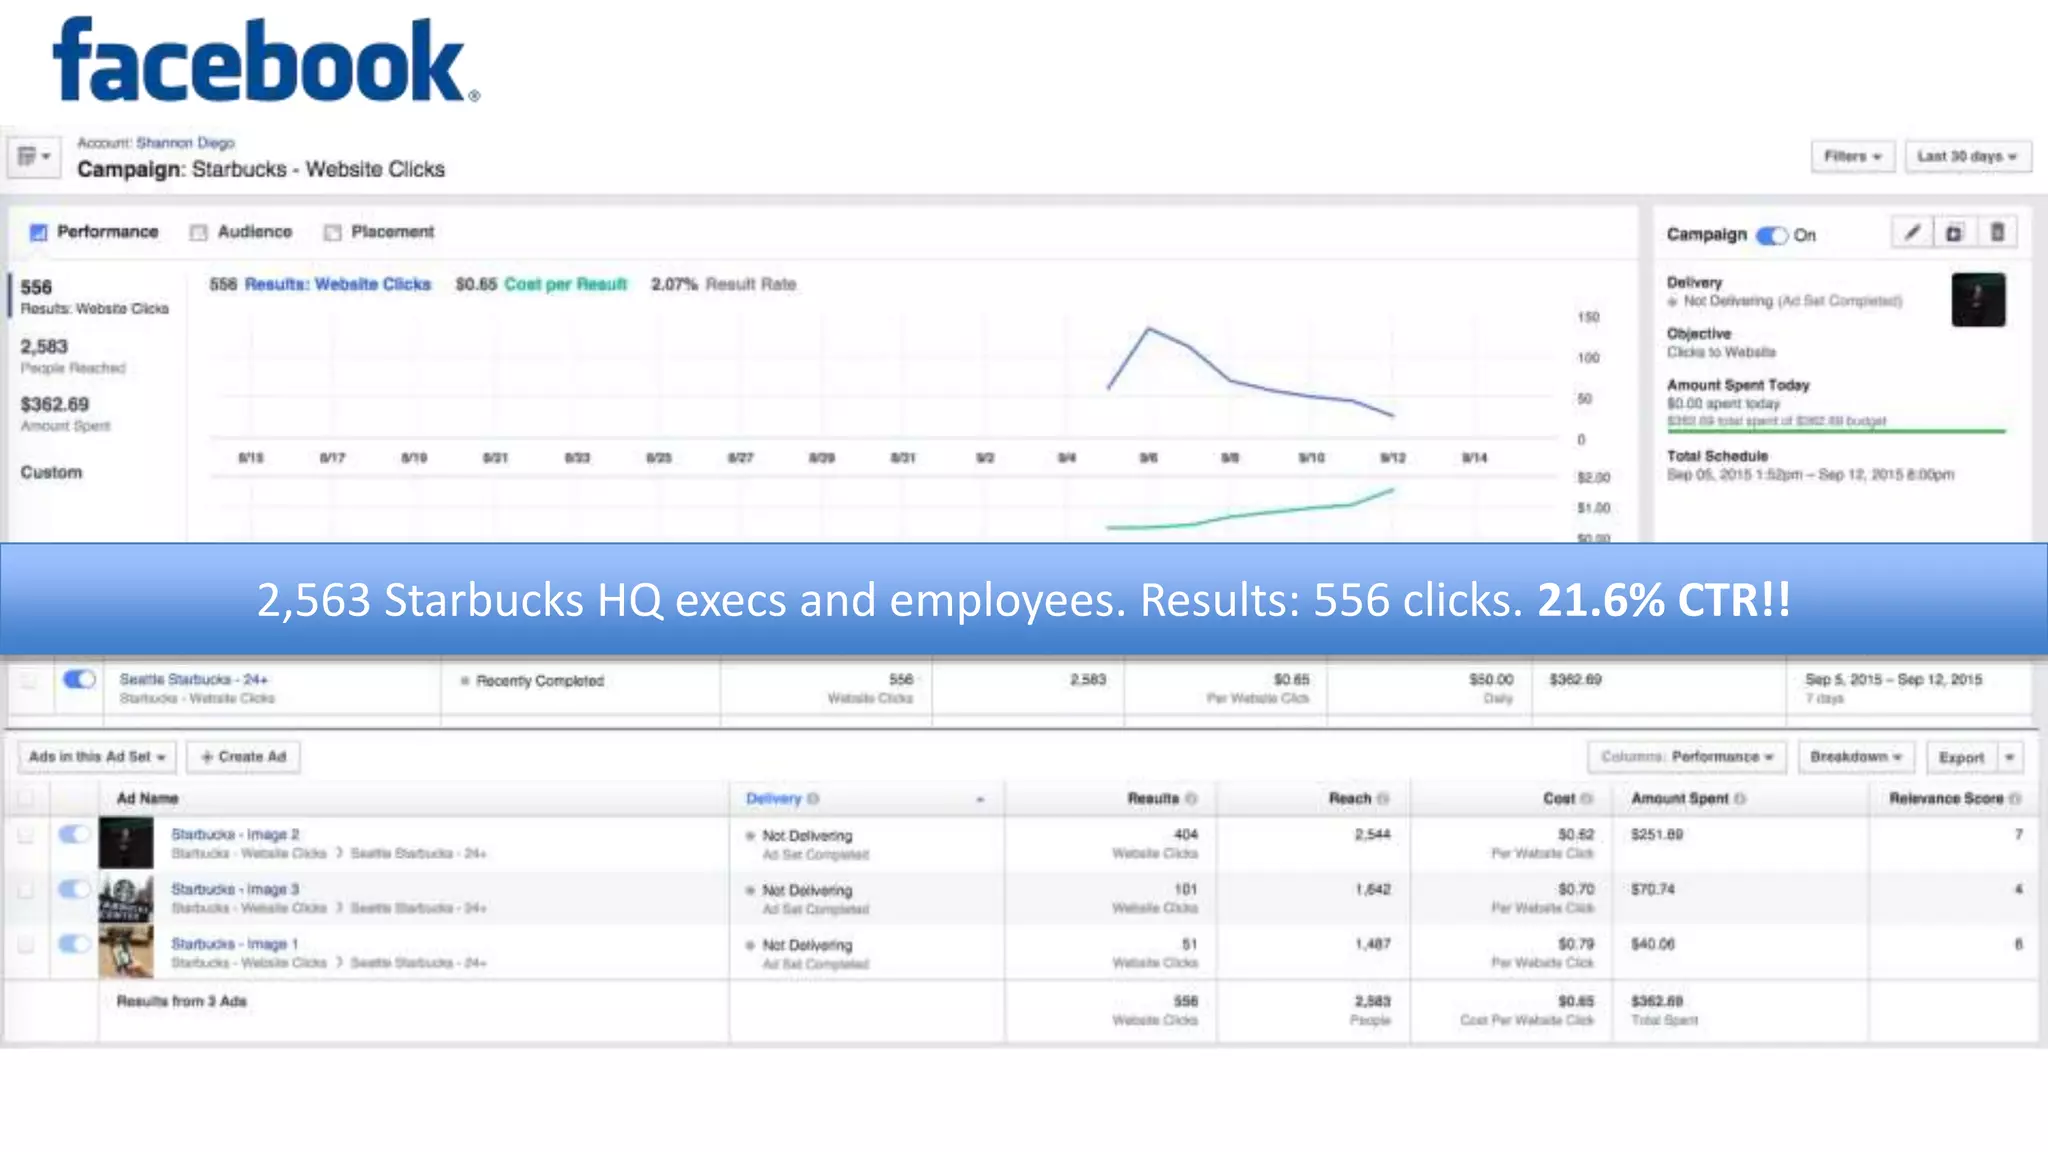Screen dimensions: 2048x1152
Task: Click the Starbucks - Image 1 ad thumbnail
Action: click(126, 951)
